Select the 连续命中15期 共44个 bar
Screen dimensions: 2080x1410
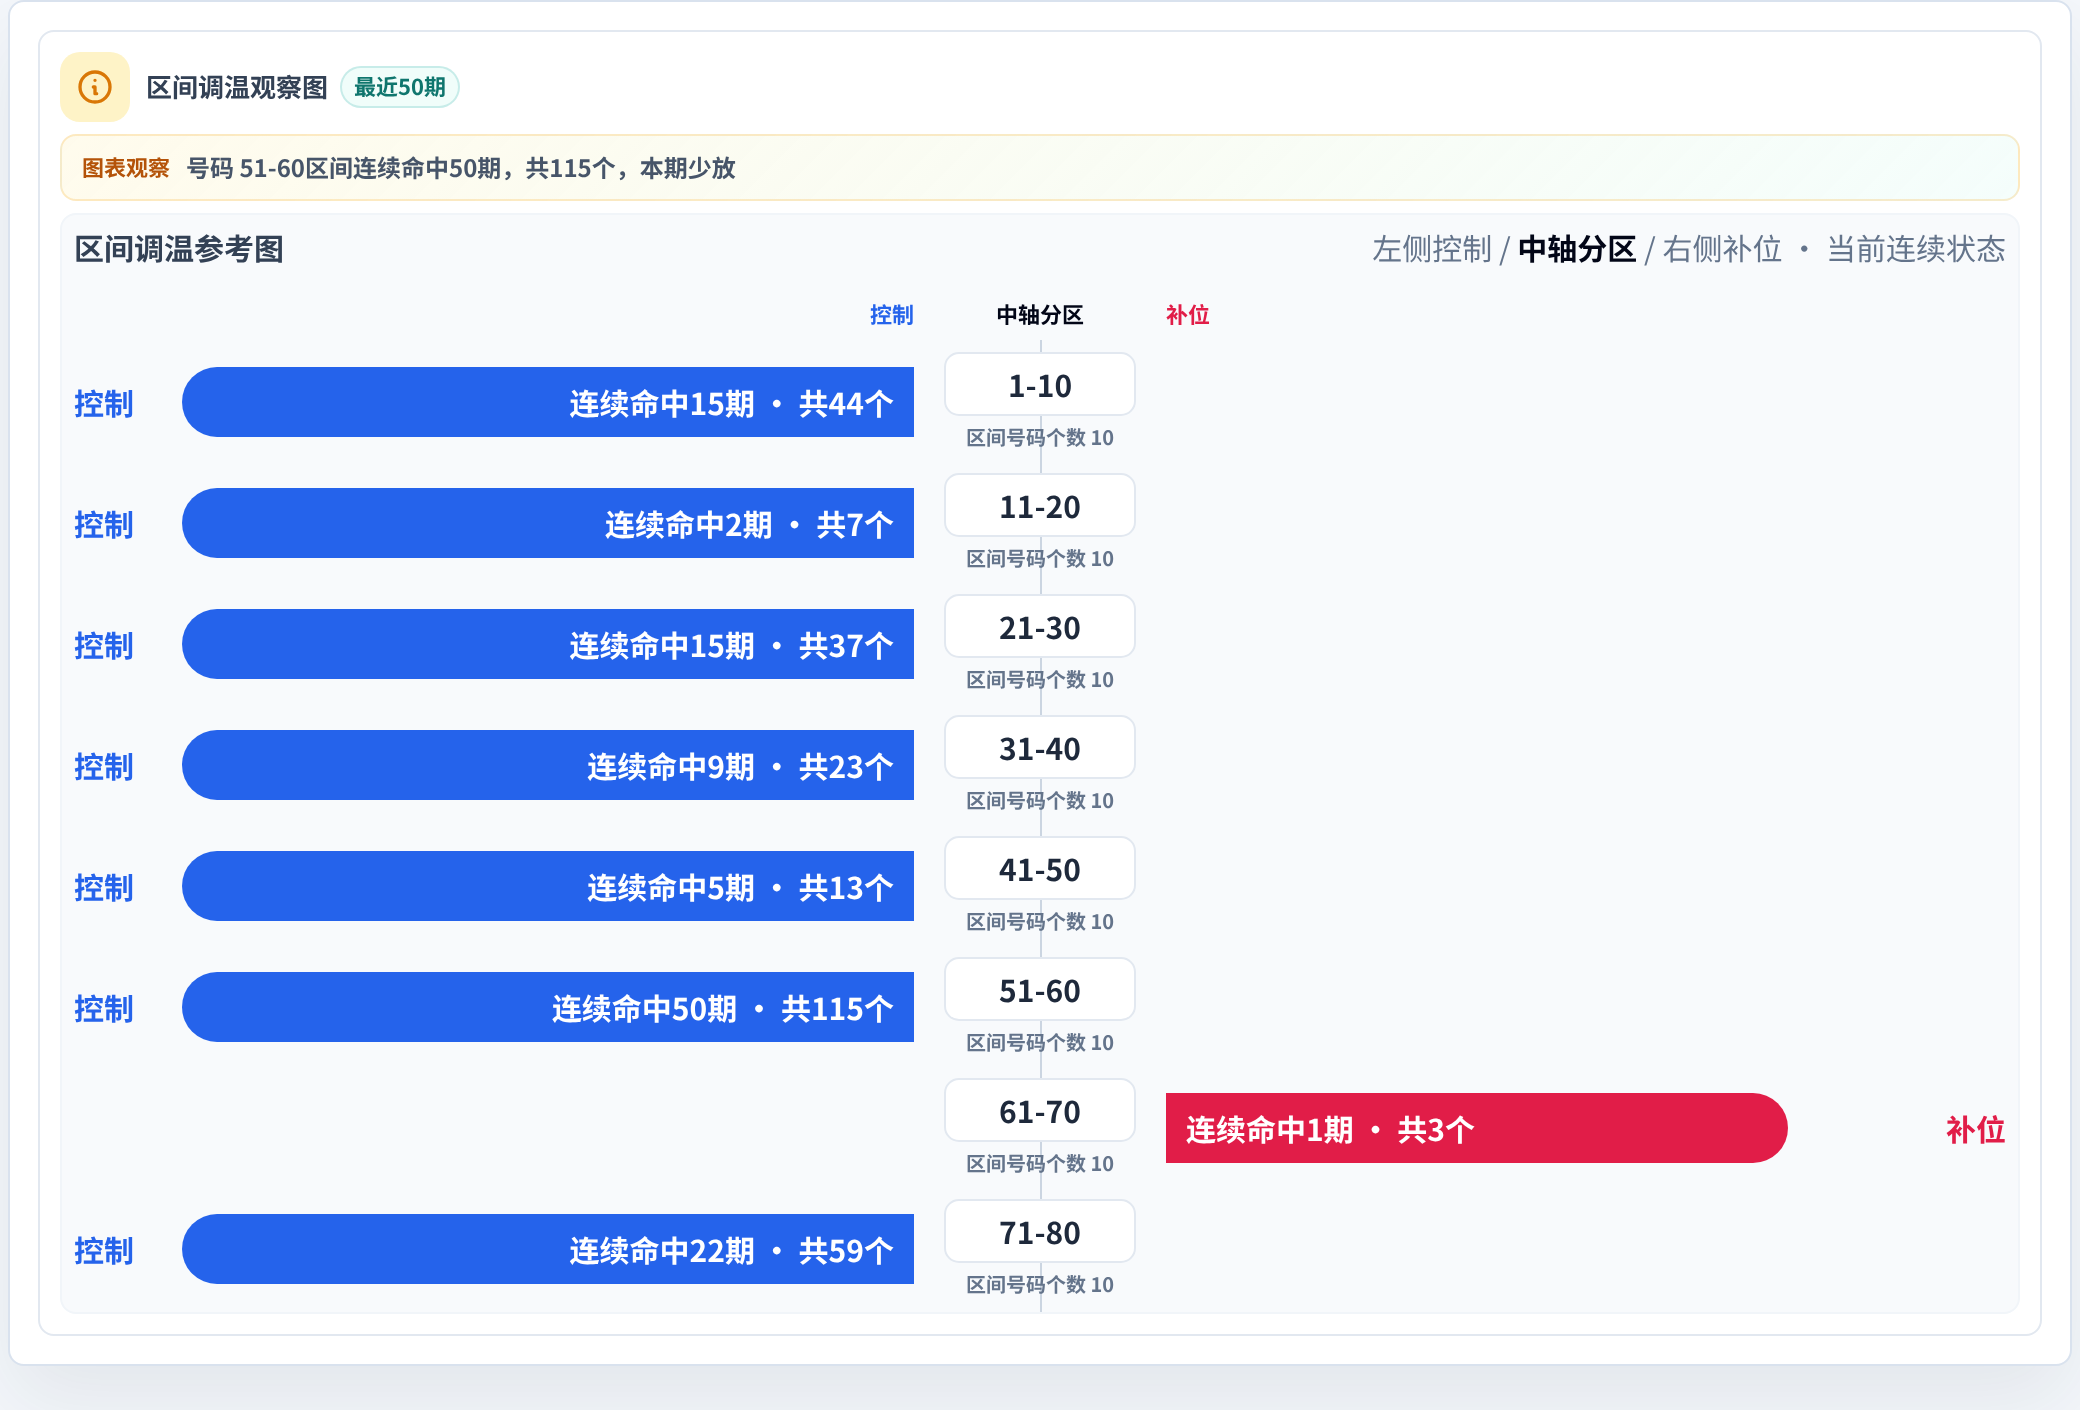coord(548,402)
